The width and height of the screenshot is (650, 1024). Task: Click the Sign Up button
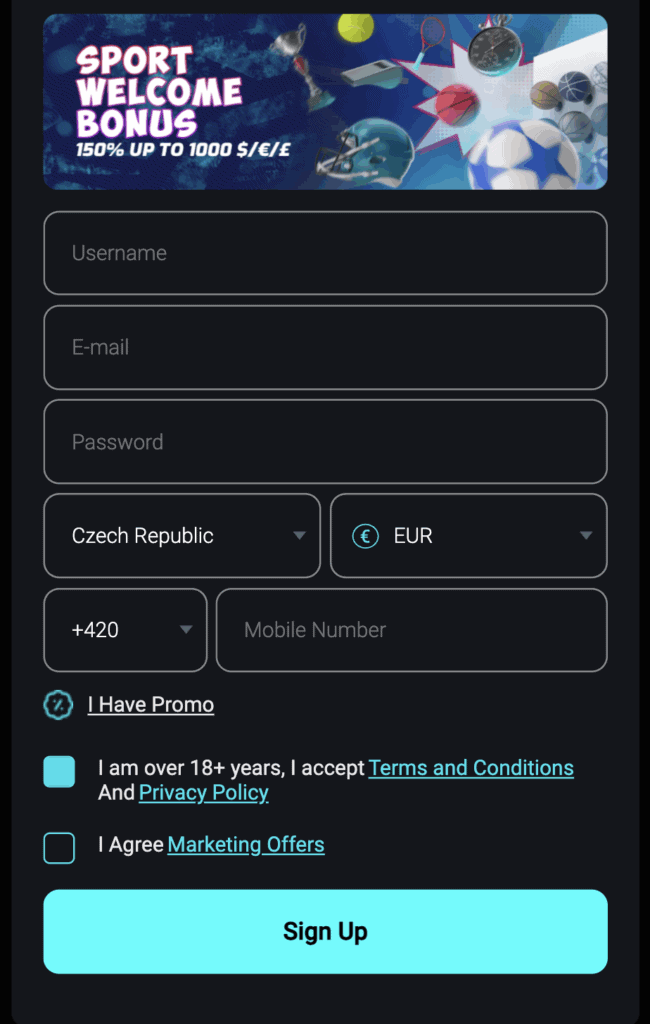[325, 931]
